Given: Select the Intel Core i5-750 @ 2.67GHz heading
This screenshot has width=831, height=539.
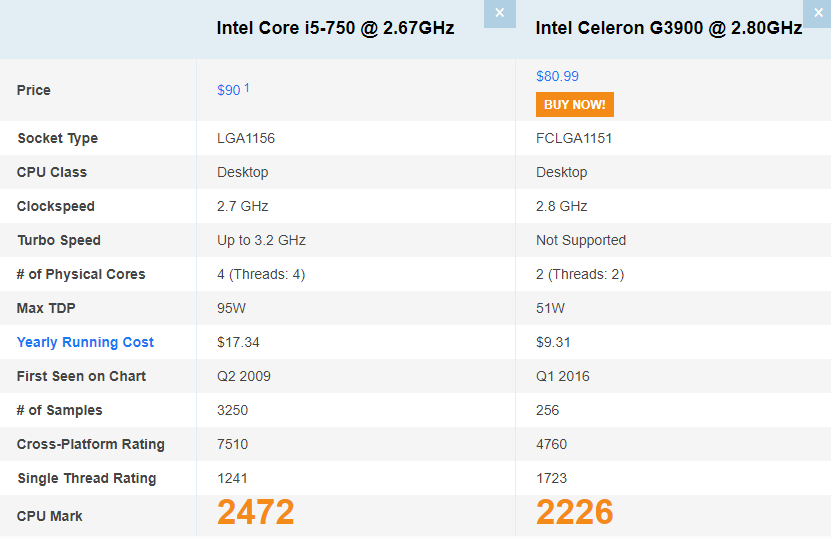Looking at the screenshot, I should coord(335,28).
